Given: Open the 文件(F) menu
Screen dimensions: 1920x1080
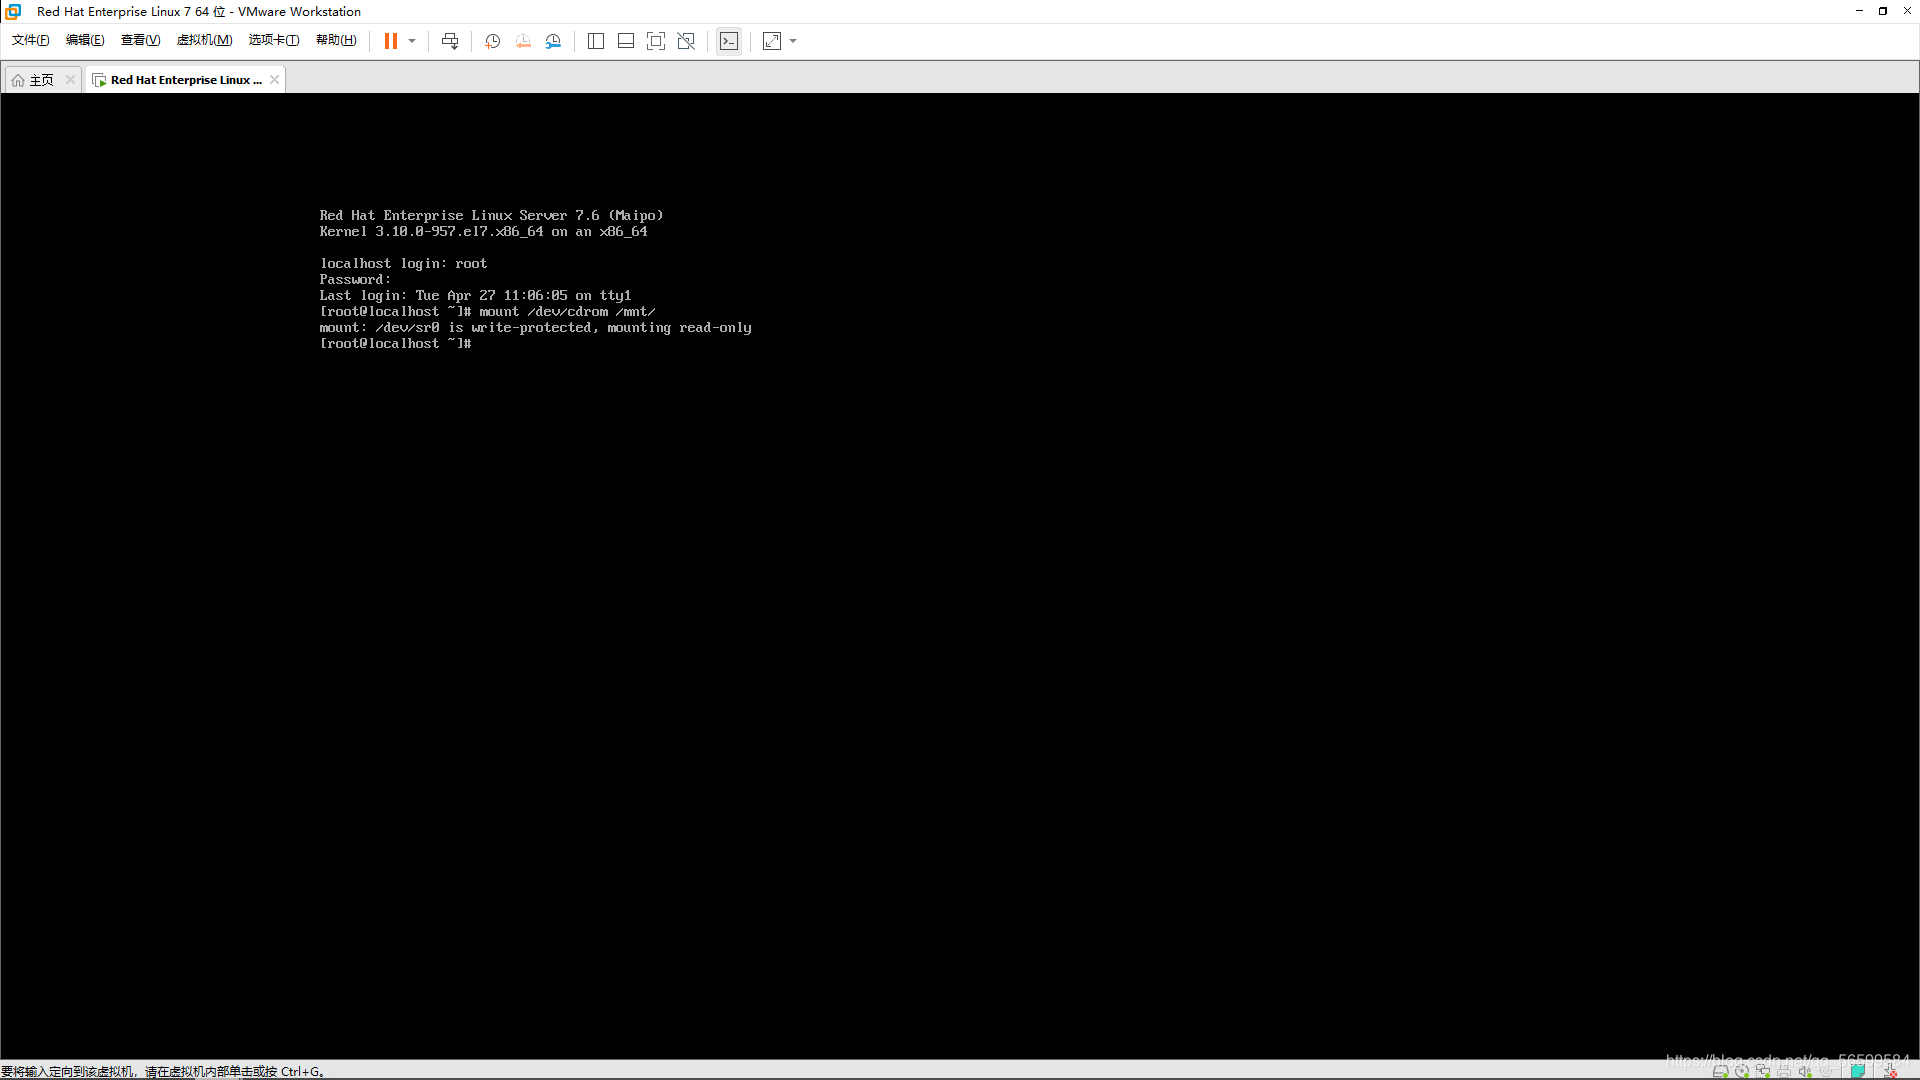Looking at the screenshot, I should click(30, 40).
